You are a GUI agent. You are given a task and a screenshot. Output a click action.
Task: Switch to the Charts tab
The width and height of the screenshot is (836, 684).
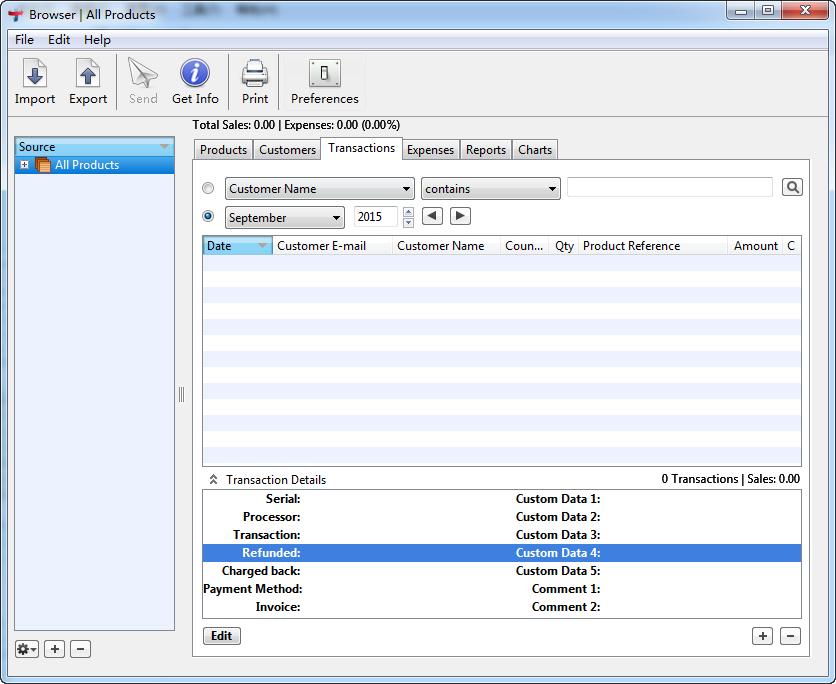click(x=535, y=150)
